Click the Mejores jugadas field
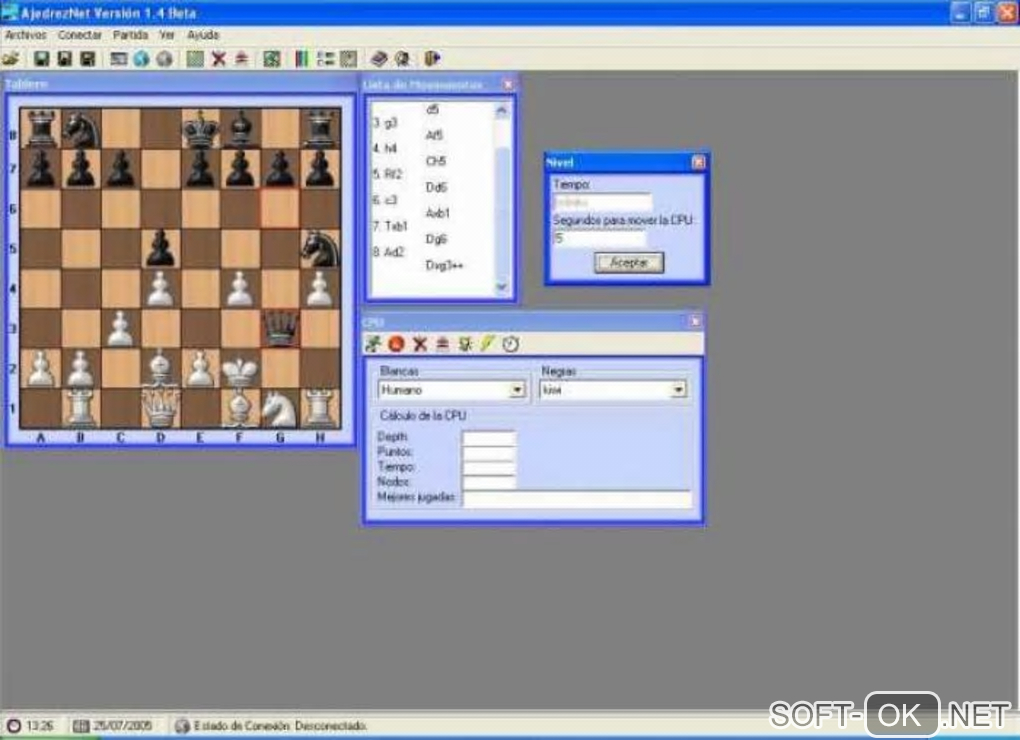Image resolution: width=1020 pixels, height=740 pixels. tap(577, 499)
